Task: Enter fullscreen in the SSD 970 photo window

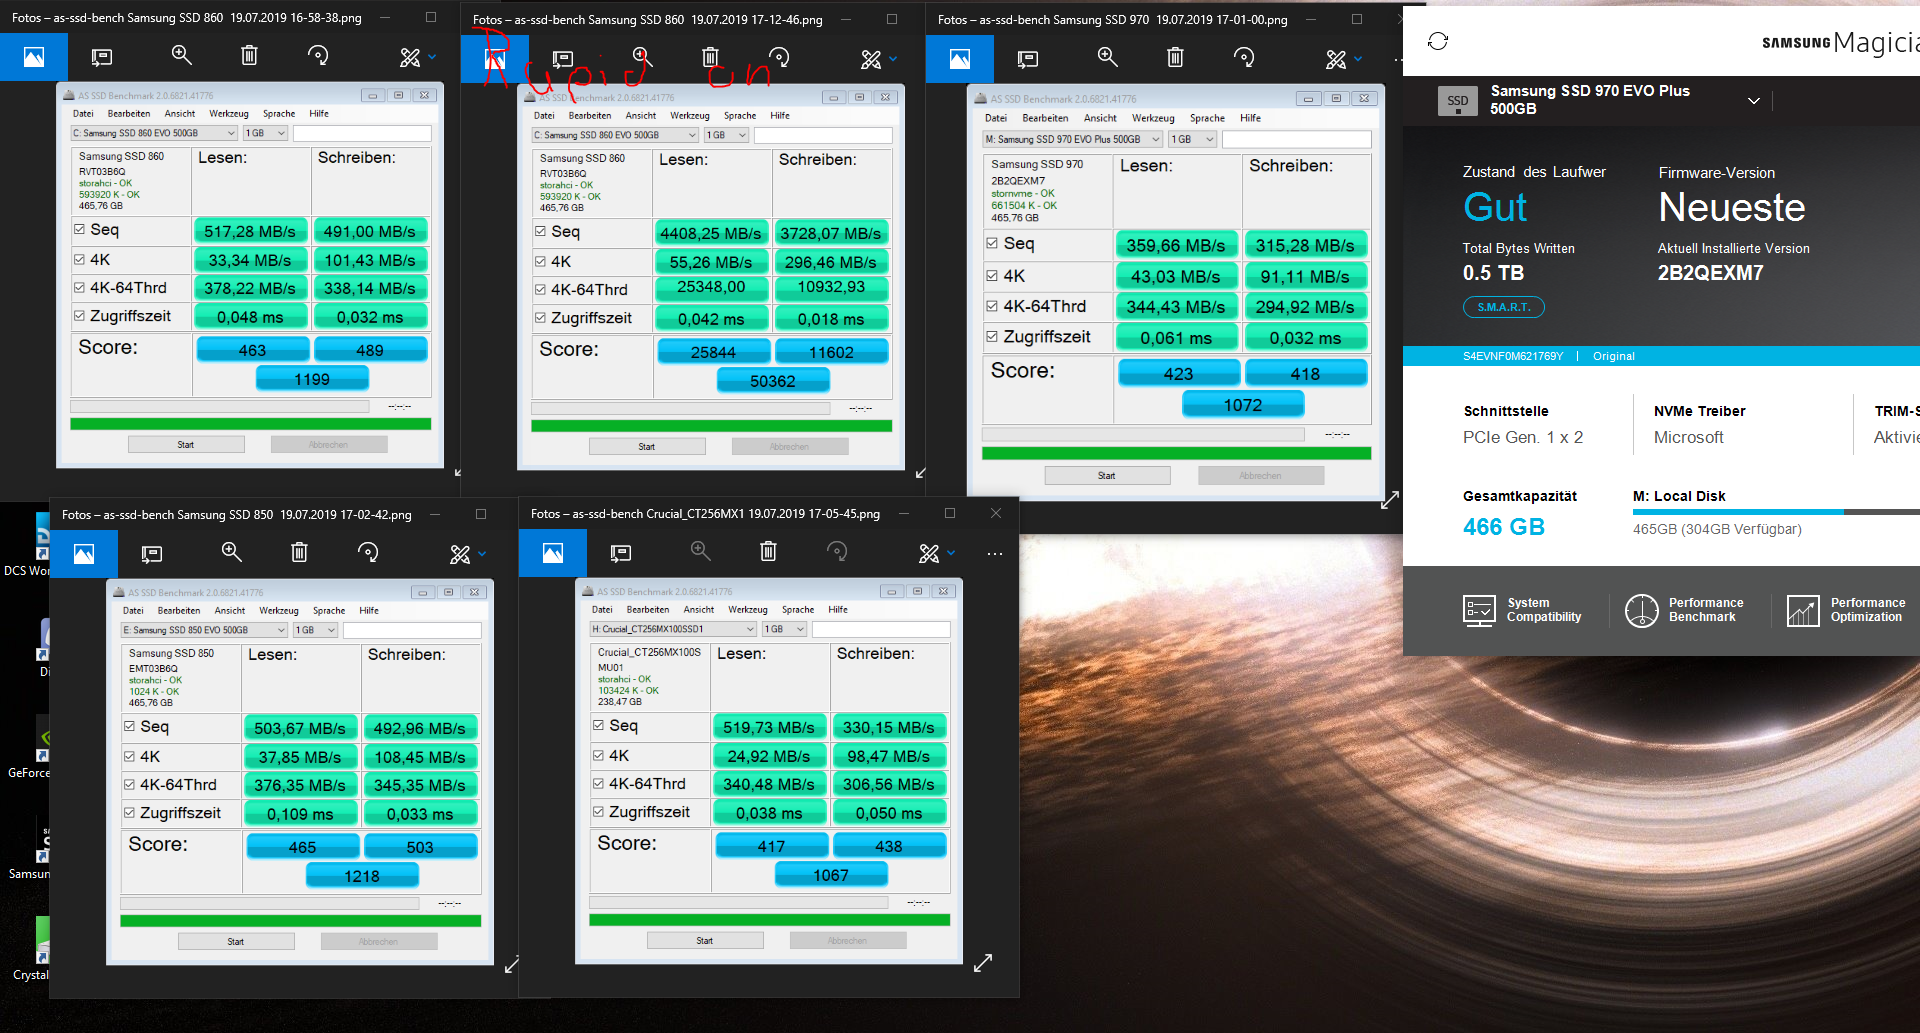Action: click(x=1390, y=500)
